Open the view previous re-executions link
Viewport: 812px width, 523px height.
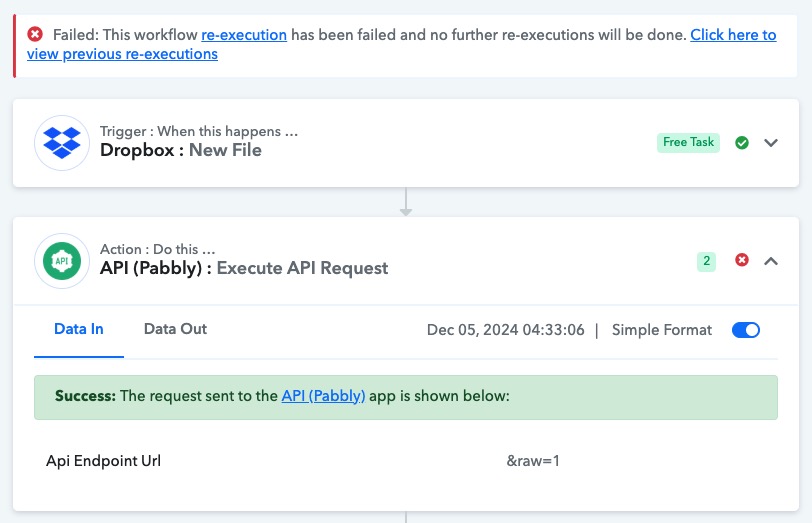point(122,54)
